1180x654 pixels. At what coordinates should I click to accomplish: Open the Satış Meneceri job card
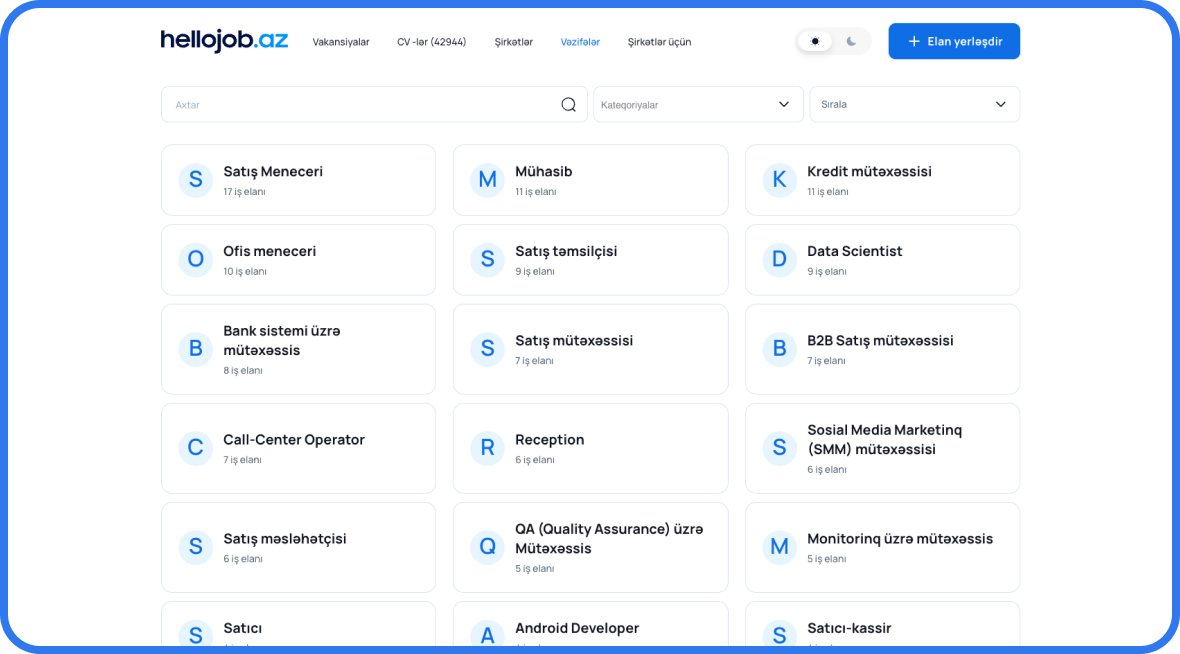298,180
